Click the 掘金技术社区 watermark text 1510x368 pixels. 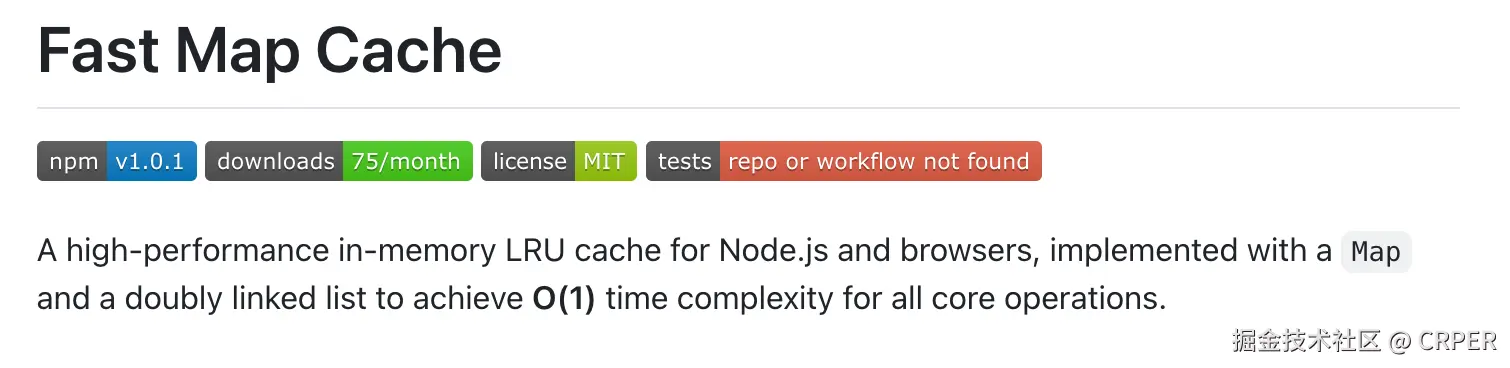1306,340
